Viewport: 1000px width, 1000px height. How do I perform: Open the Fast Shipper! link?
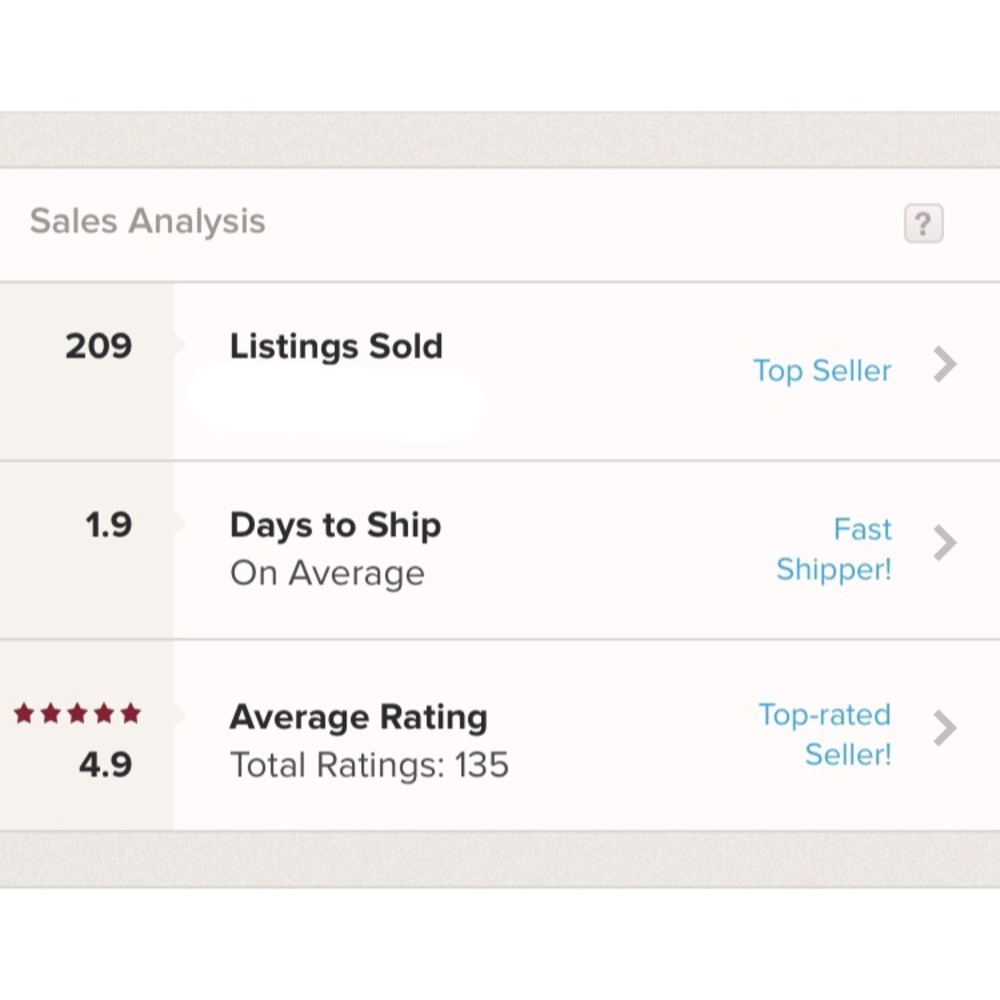834,549
